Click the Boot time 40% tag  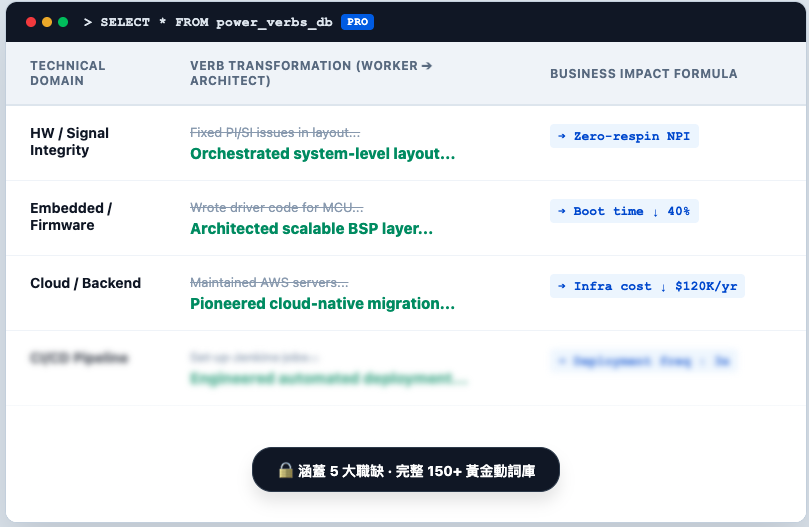624,211
